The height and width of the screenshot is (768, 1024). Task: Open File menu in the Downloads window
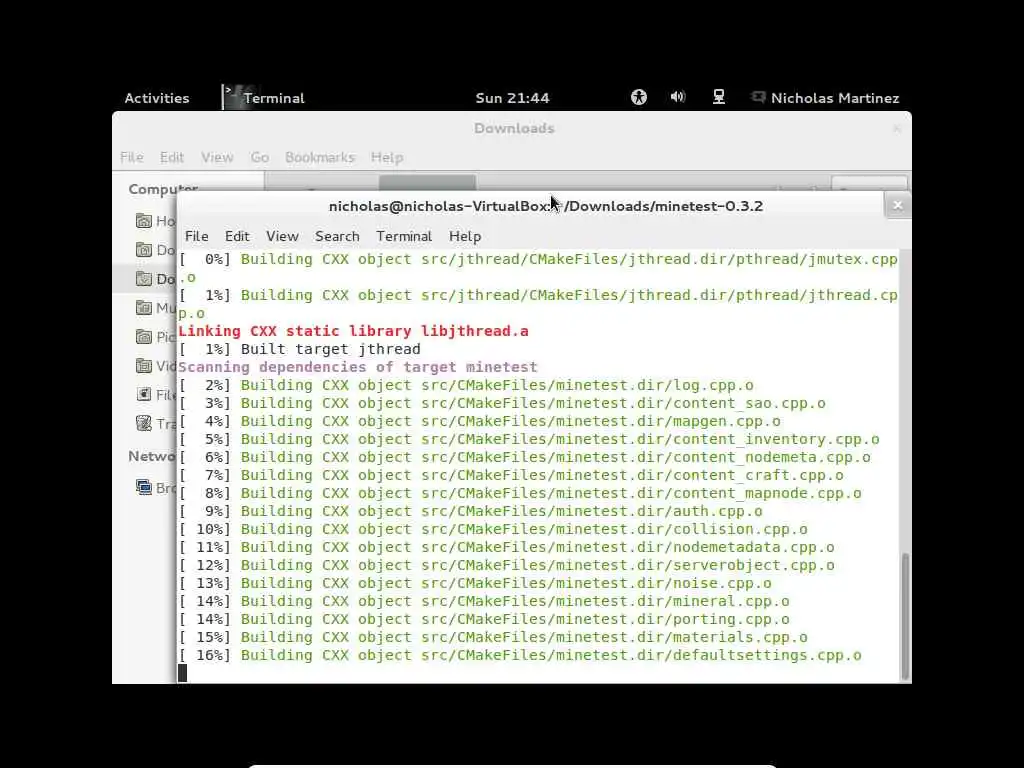click(131, 157)
